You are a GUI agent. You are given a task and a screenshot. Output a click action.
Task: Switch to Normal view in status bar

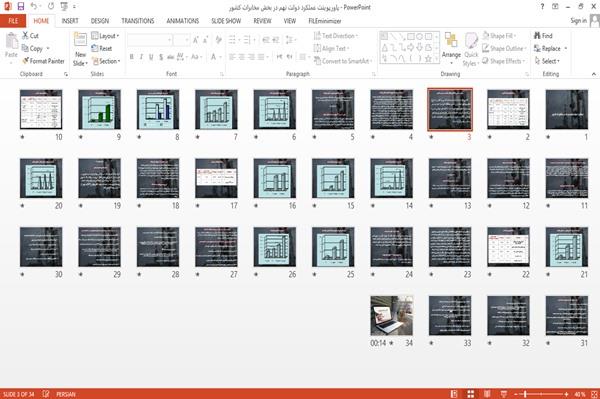[454, 394]
